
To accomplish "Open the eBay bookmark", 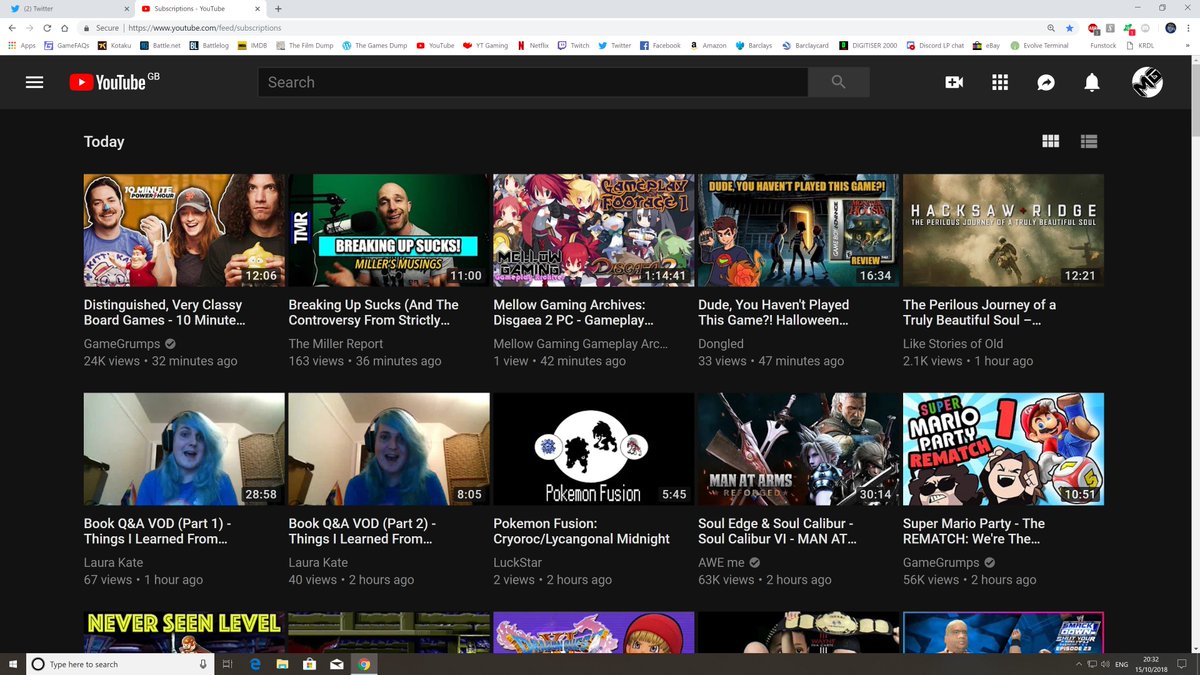I will [987, 45].
